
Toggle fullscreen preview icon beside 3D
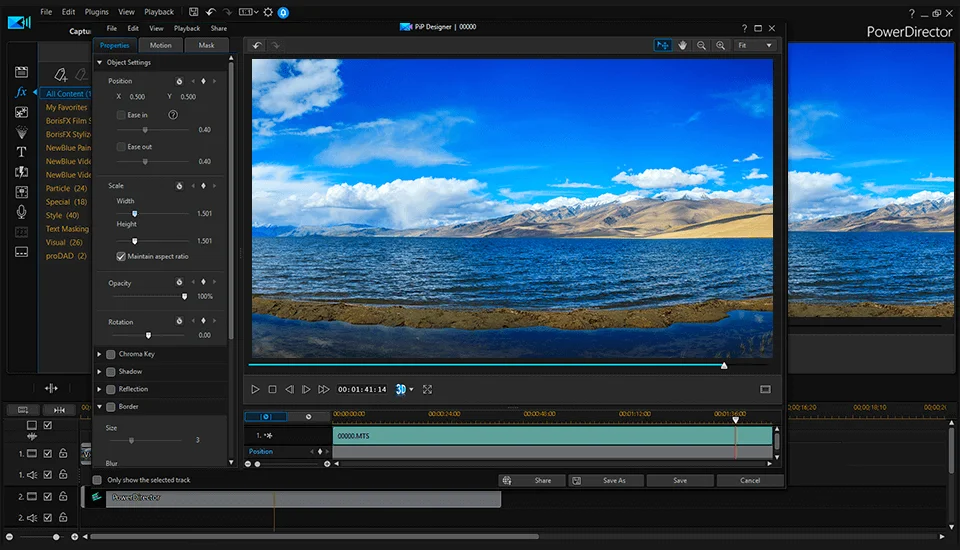coord(427,389)
